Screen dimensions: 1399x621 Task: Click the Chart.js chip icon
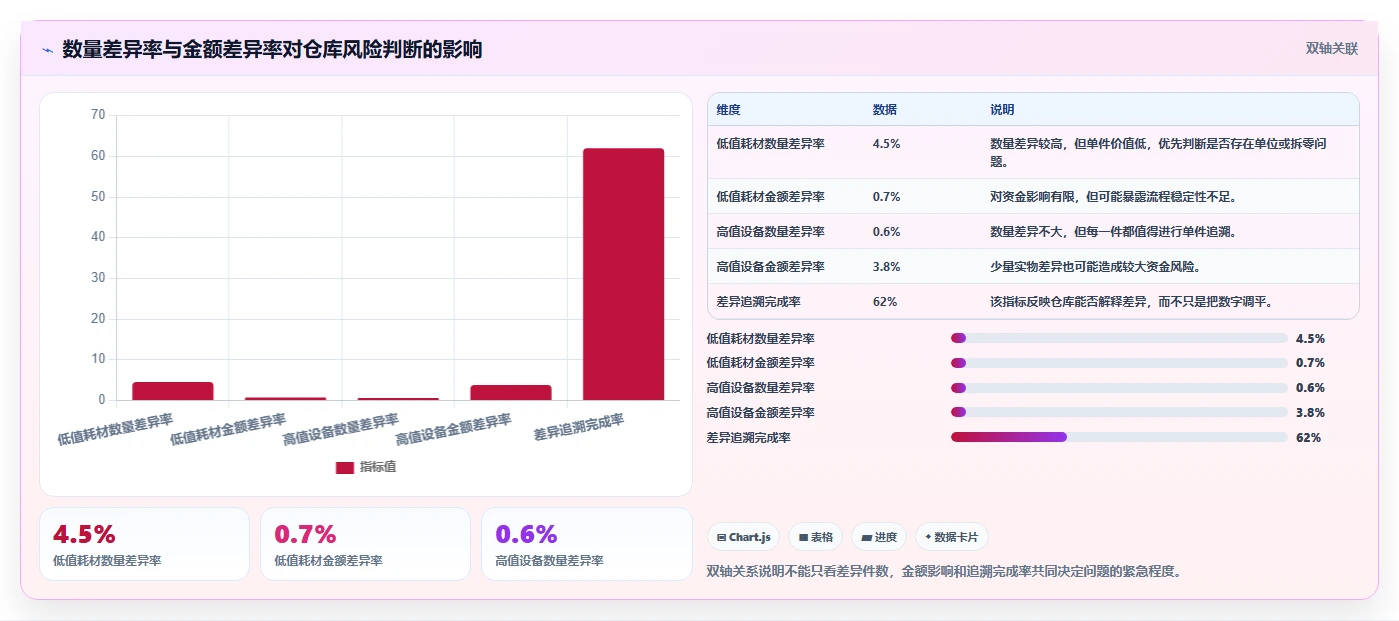tap(721, 537)
